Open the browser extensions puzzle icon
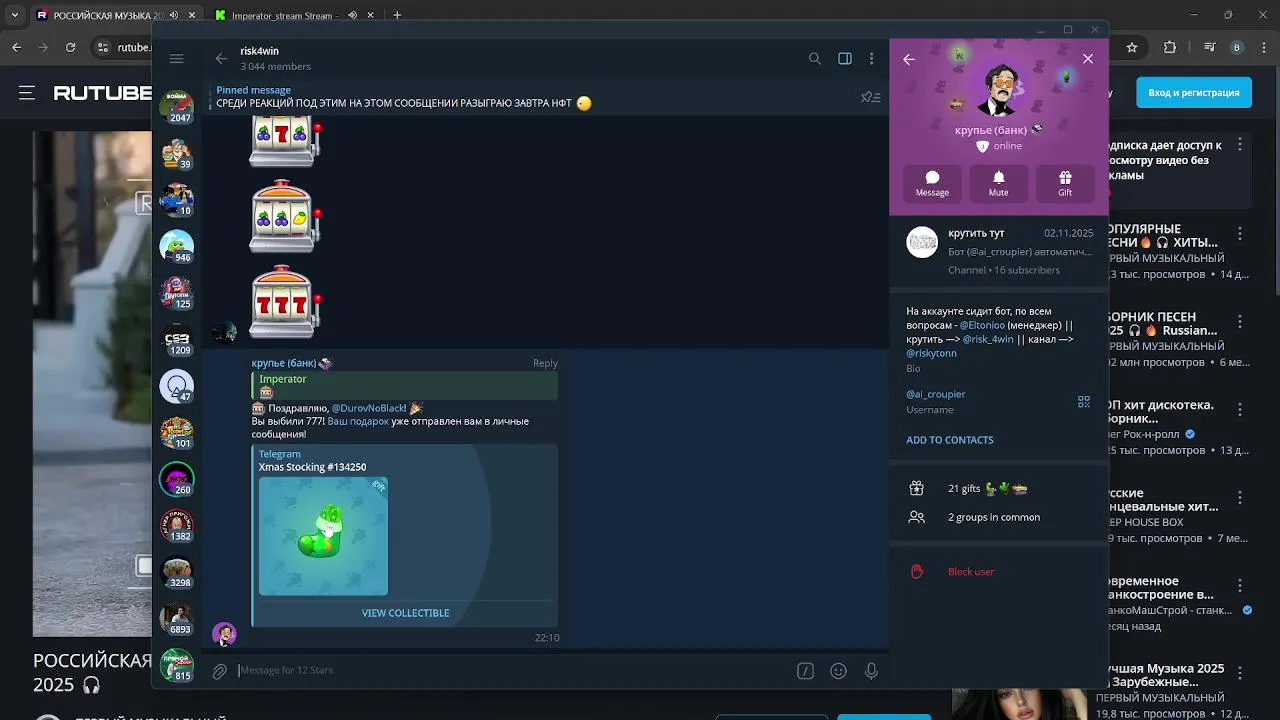Viewport: 1280px width, 720px height. tap(1170, 47)
